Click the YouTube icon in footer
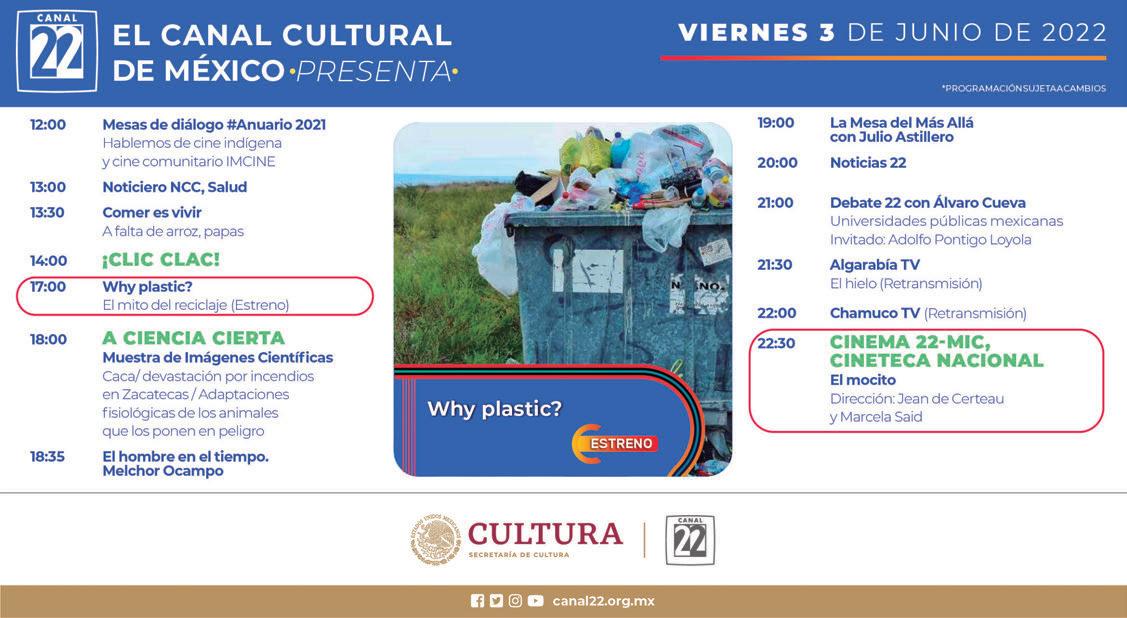Viewport: 1127px width, 618px height. pyautogui.click(x=535, y=601)
